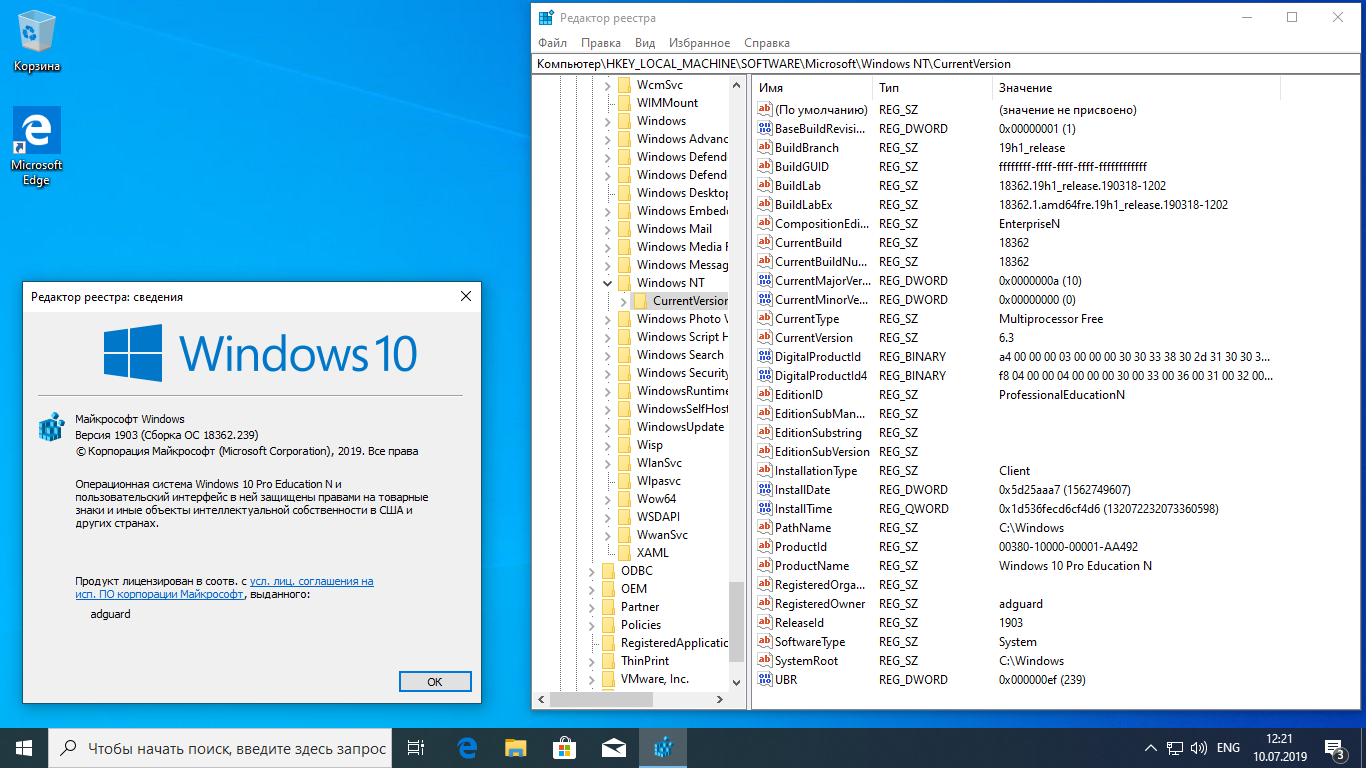Screen dimensions: 1366x768
Task: Expand the Windows Search key
Action: click(x=607, y=355)
